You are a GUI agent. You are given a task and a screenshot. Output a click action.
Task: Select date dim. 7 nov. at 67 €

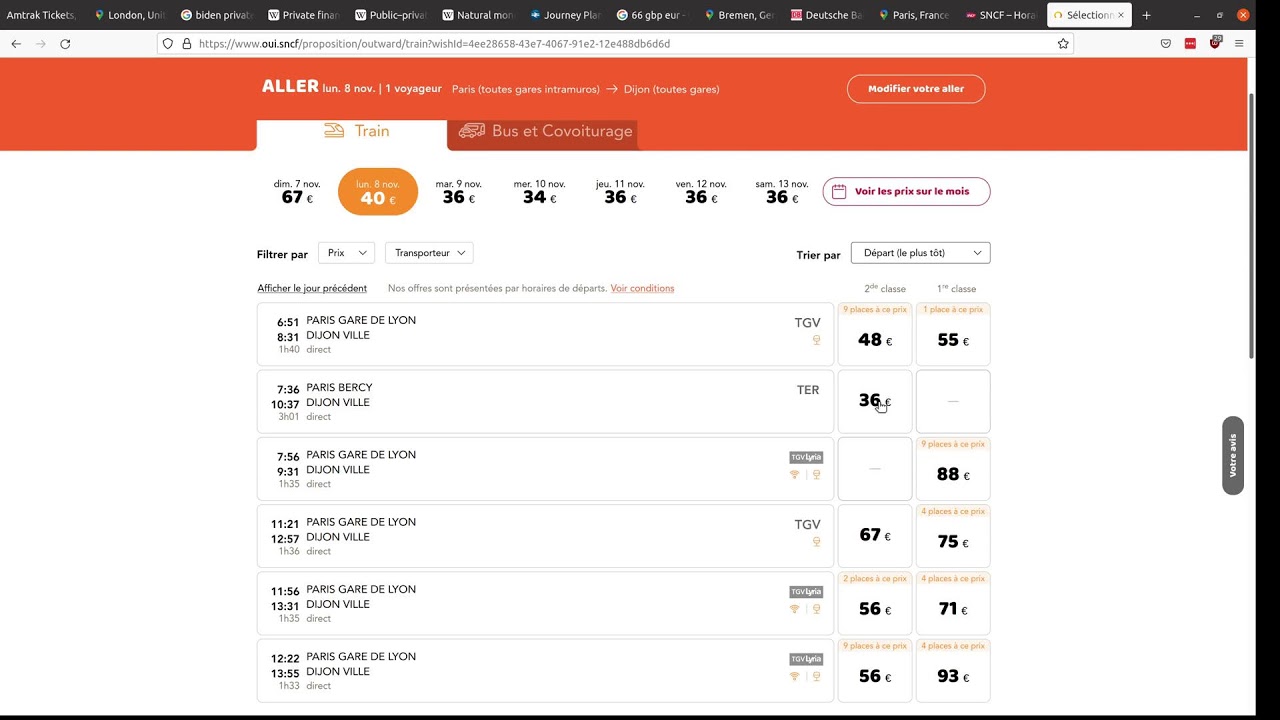tap(297, 192)
